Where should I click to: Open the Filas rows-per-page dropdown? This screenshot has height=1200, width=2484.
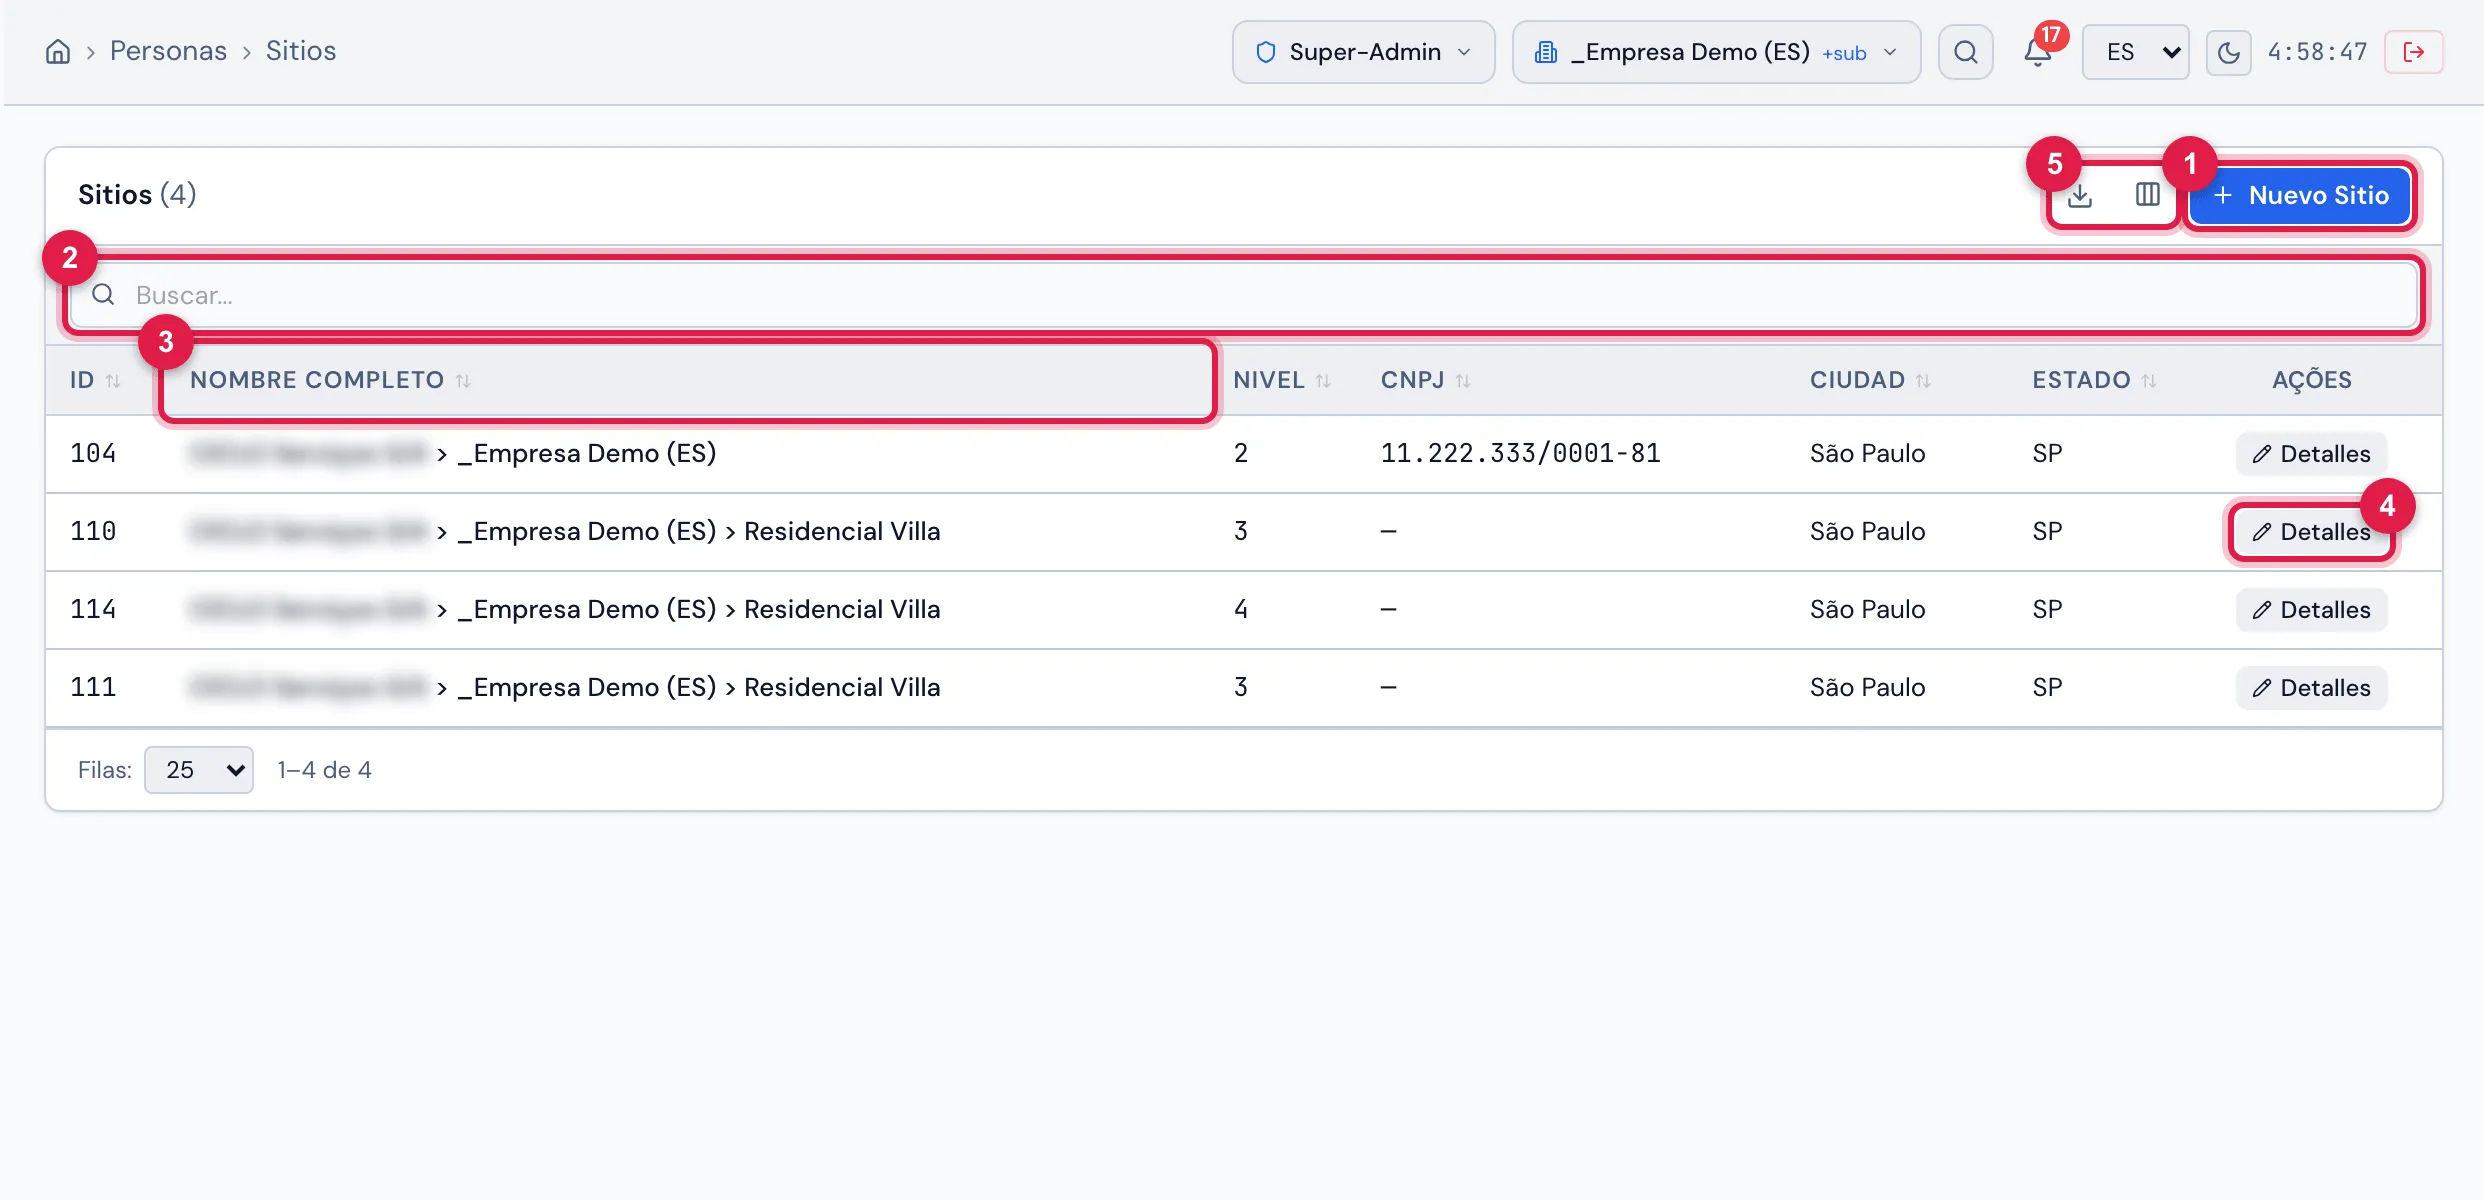click(x=198, y=770)
